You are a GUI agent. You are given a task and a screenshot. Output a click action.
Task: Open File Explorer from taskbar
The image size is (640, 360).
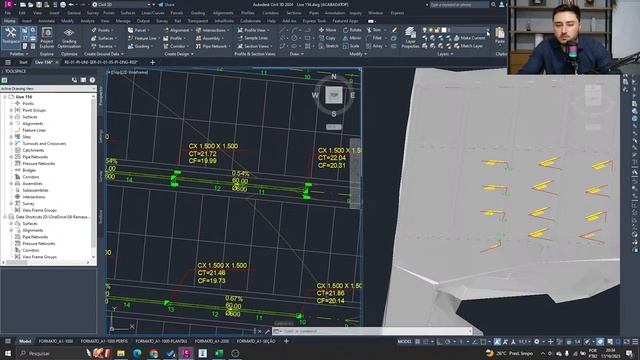(121, 353)
